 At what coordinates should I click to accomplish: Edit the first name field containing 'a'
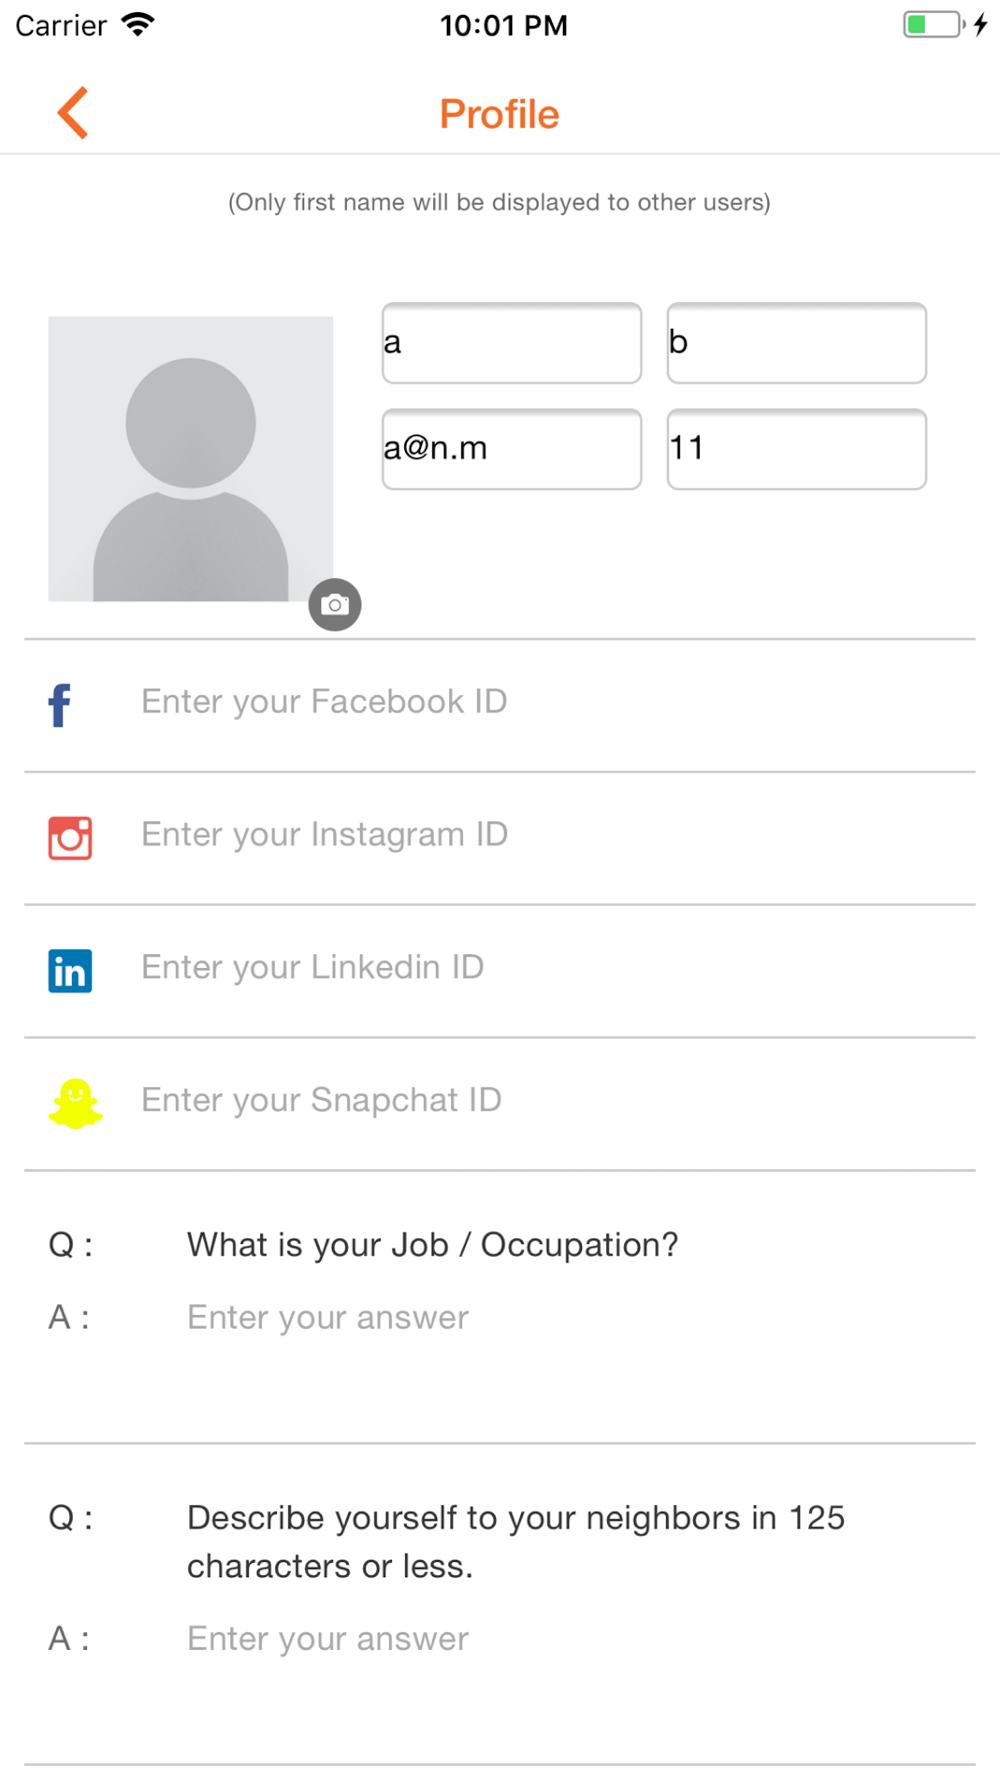512,343
